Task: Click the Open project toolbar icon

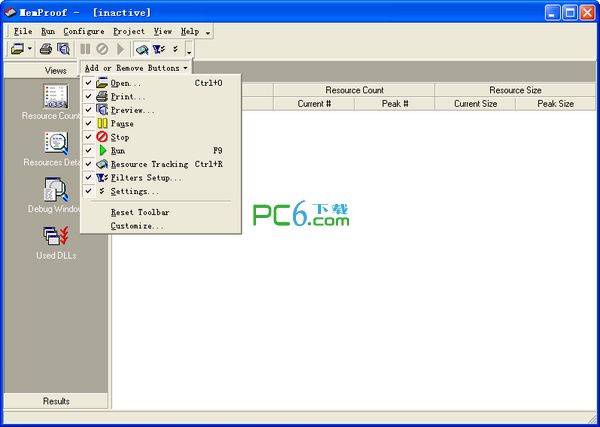Action: [17, 49]
